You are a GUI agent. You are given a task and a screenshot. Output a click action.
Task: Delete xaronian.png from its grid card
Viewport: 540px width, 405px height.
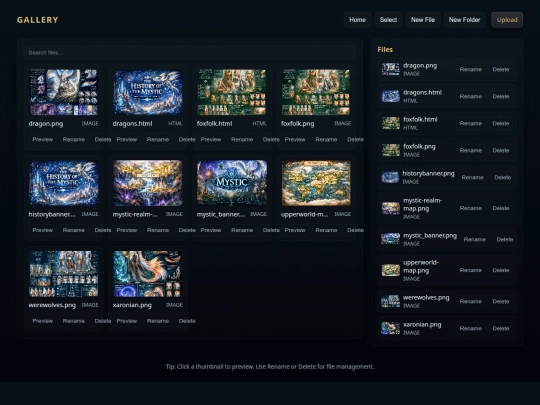pyautogui.click(x=187, y=321)
